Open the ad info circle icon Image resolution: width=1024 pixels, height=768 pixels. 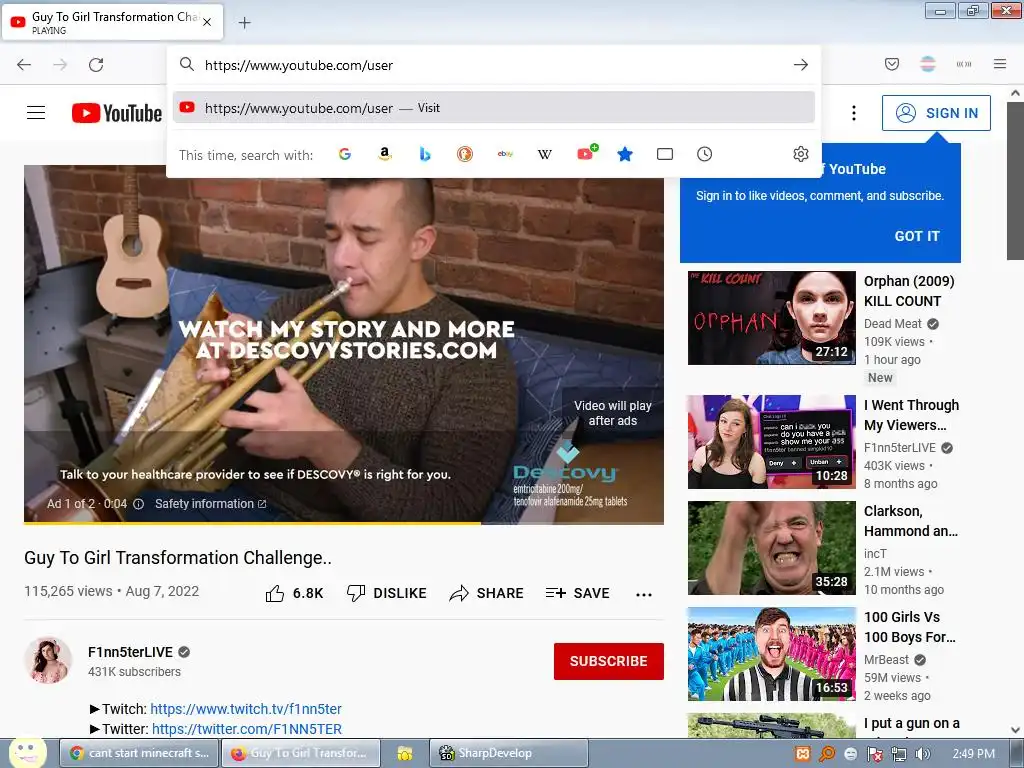click(138, 504)
